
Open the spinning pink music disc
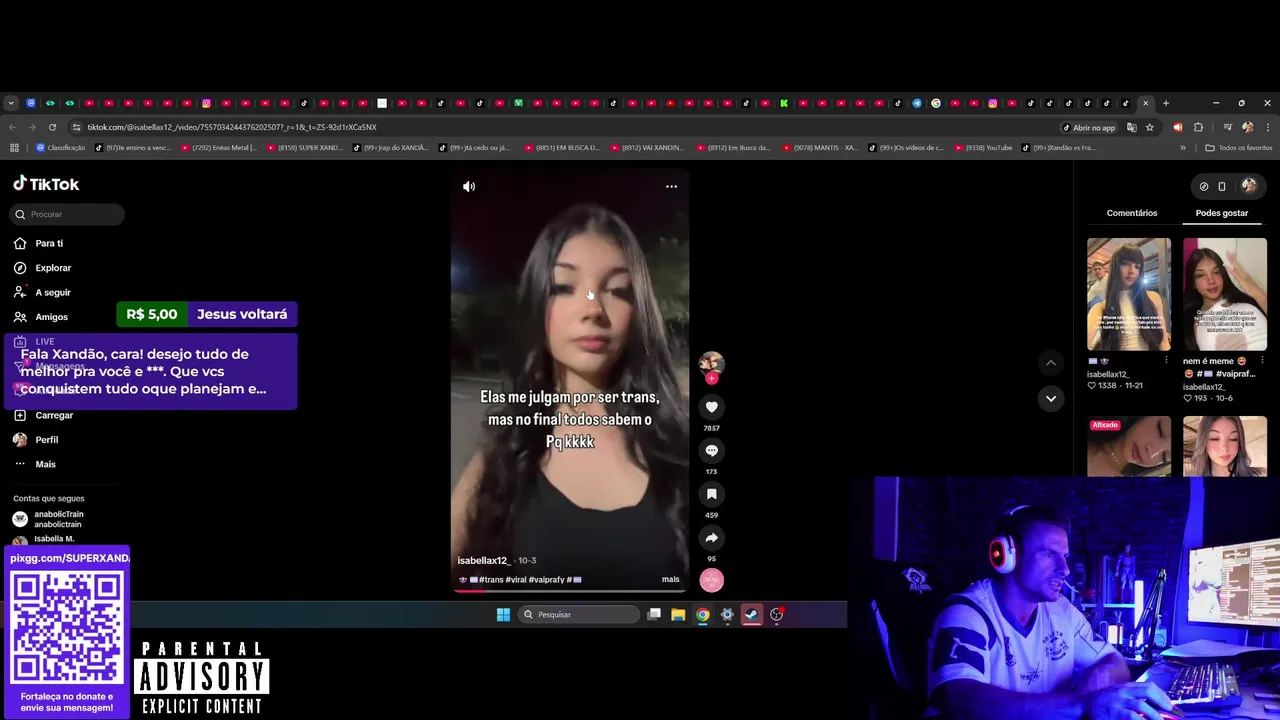(x=711, y=580)
